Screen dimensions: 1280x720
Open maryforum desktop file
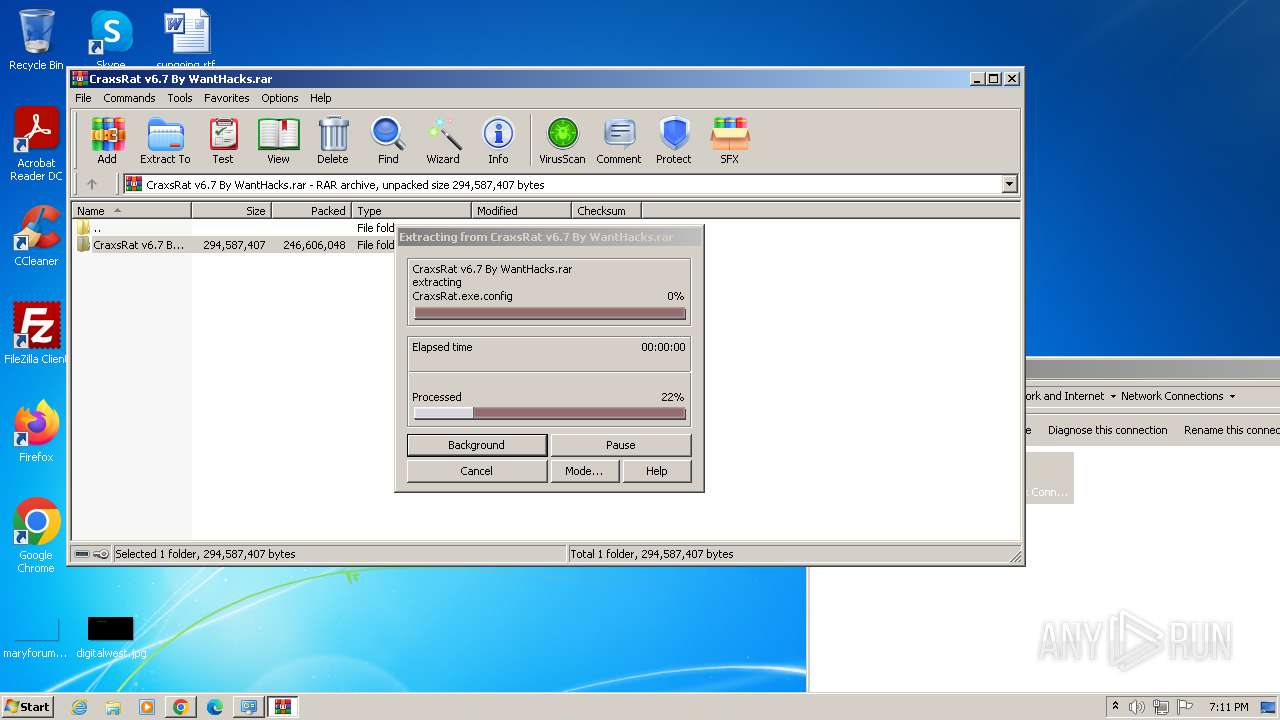coord(35,638)
